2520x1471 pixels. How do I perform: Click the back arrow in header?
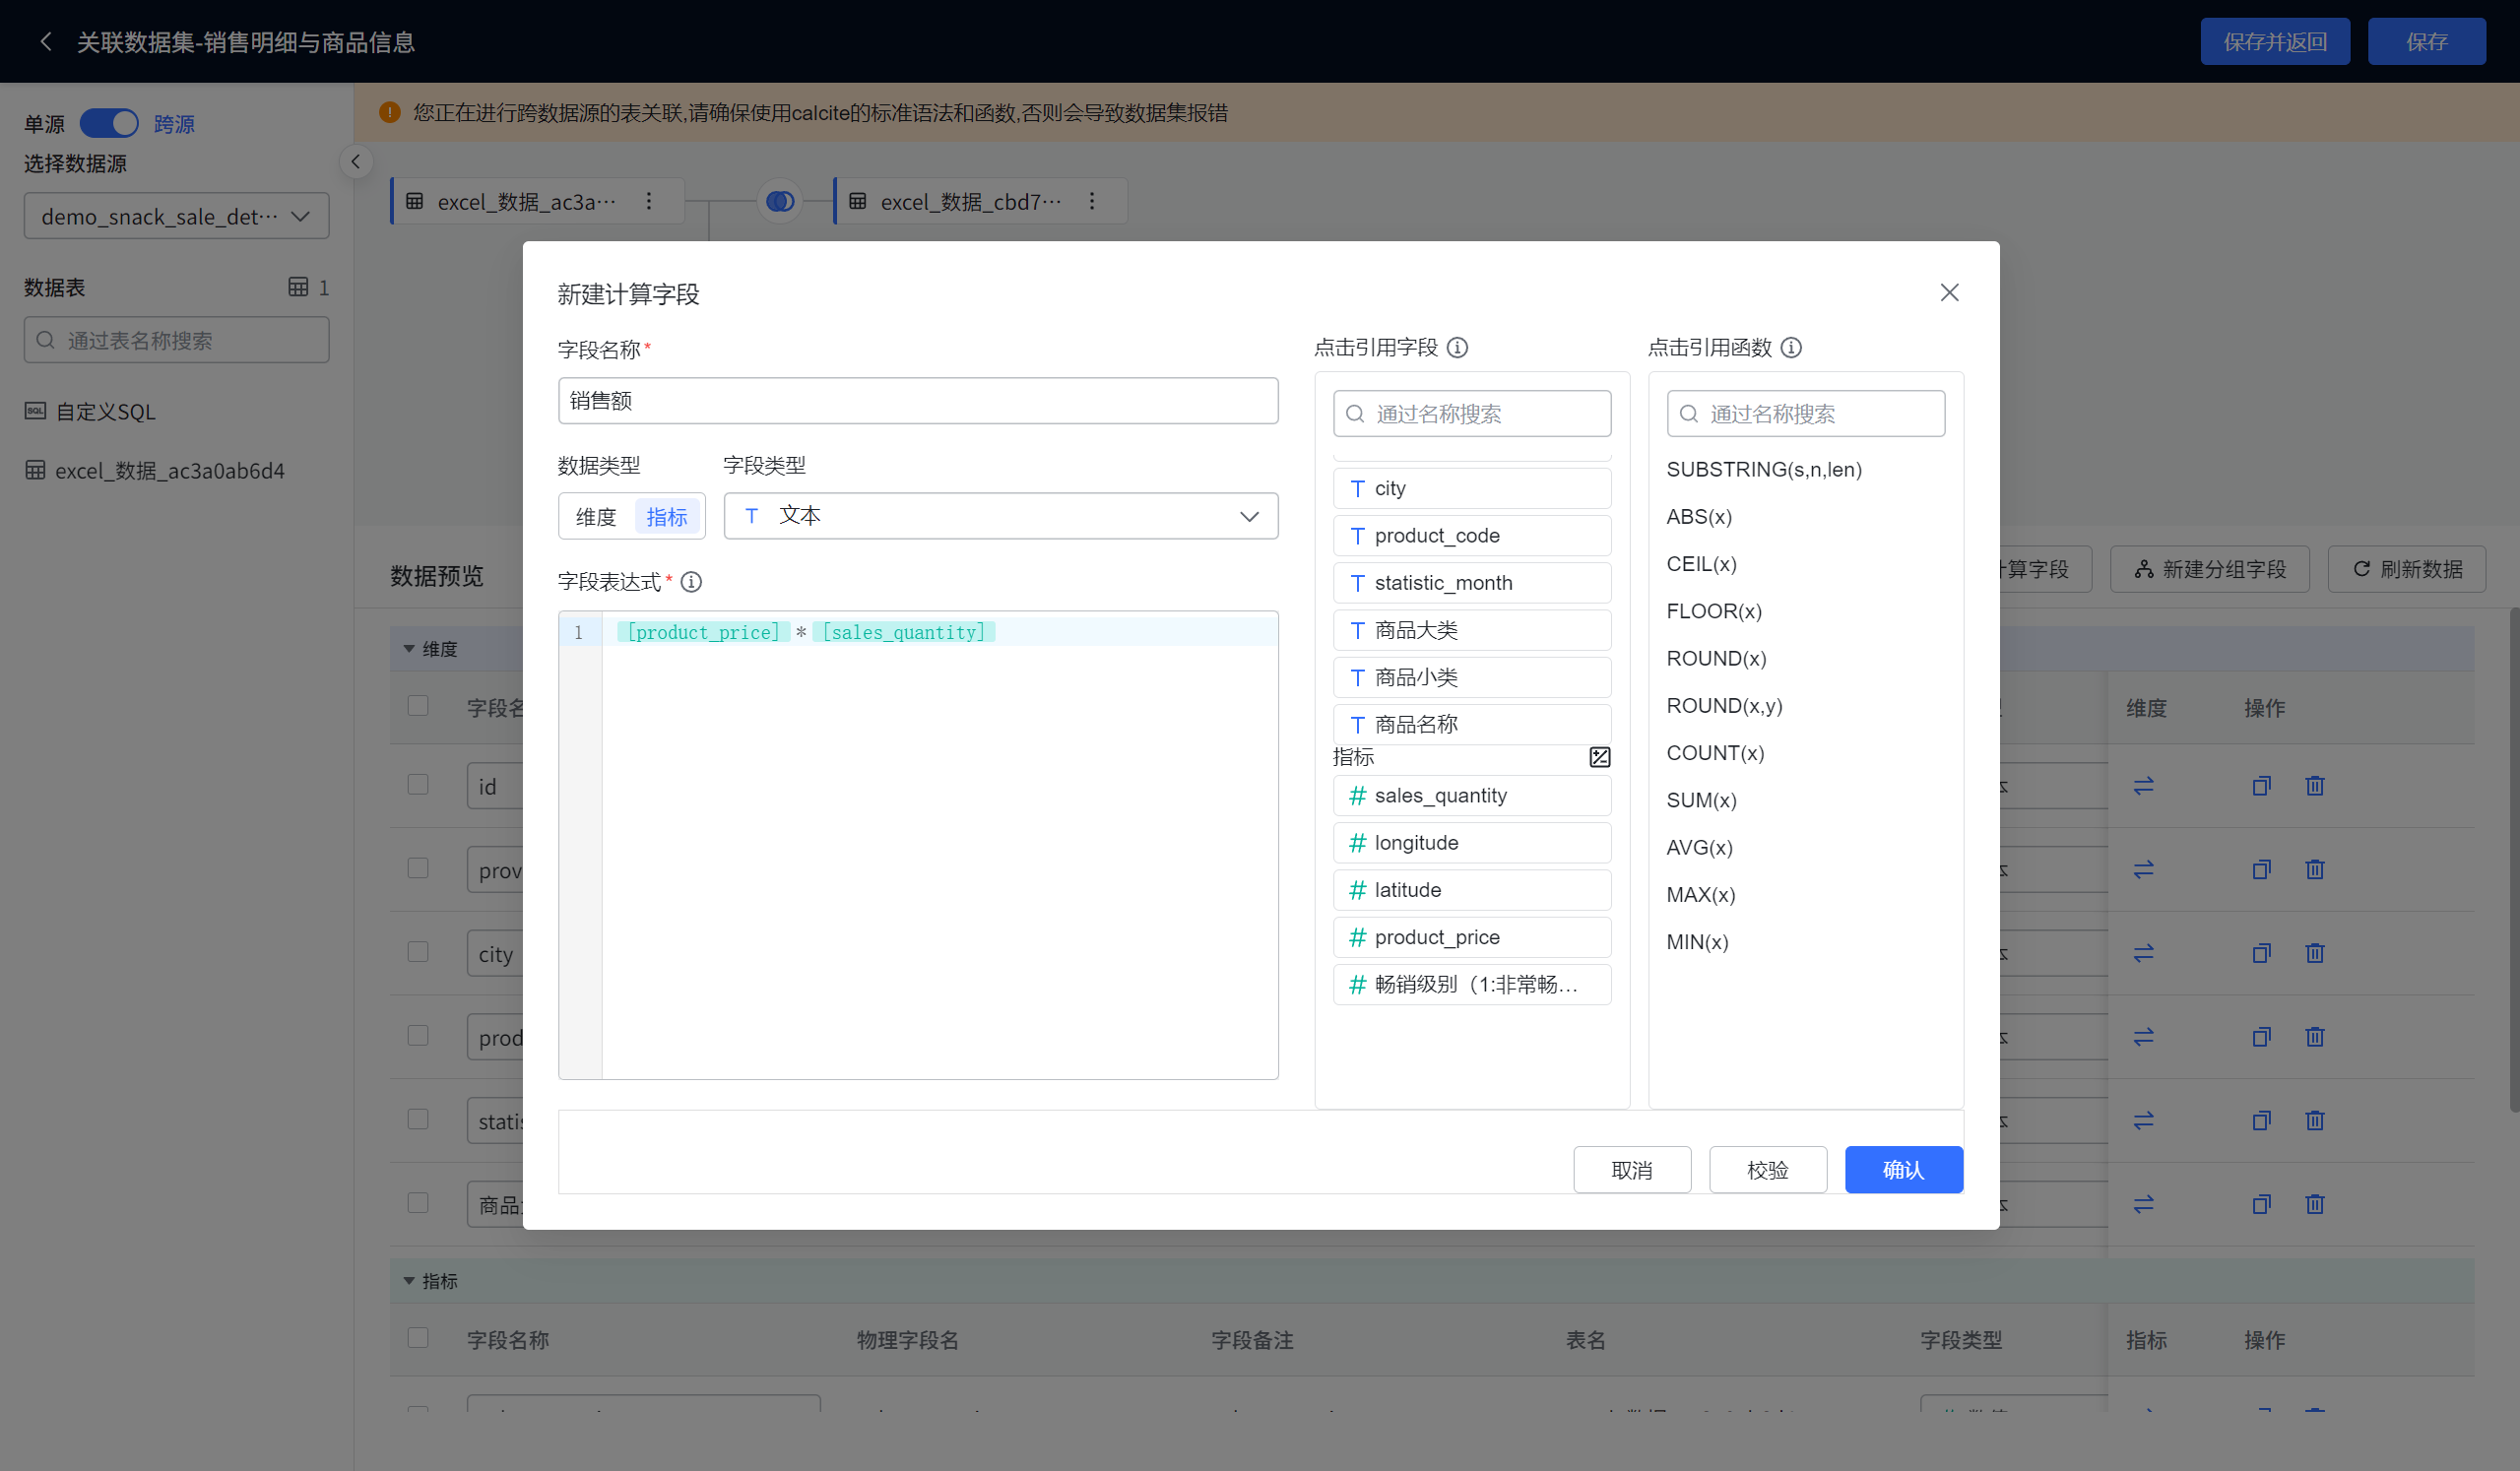[45, 42]
